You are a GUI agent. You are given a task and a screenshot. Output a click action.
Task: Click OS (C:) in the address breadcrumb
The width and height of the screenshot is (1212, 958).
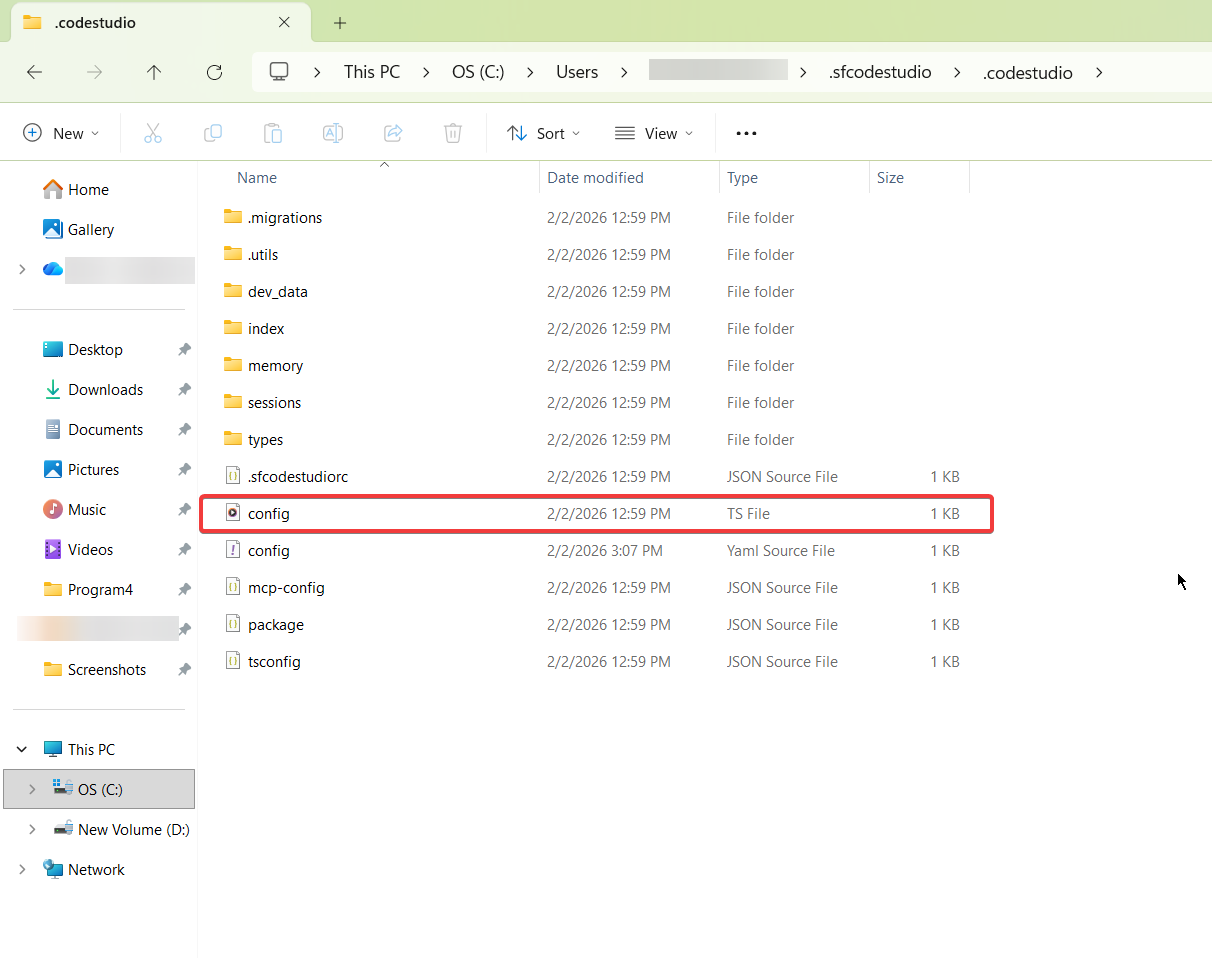tap(477, 72)
